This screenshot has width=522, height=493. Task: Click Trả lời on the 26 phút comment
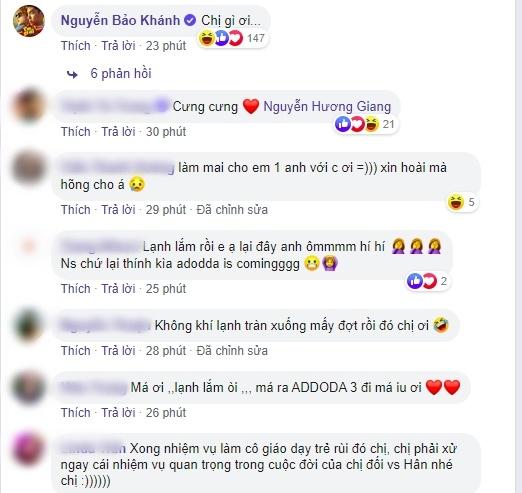(118, 413)
